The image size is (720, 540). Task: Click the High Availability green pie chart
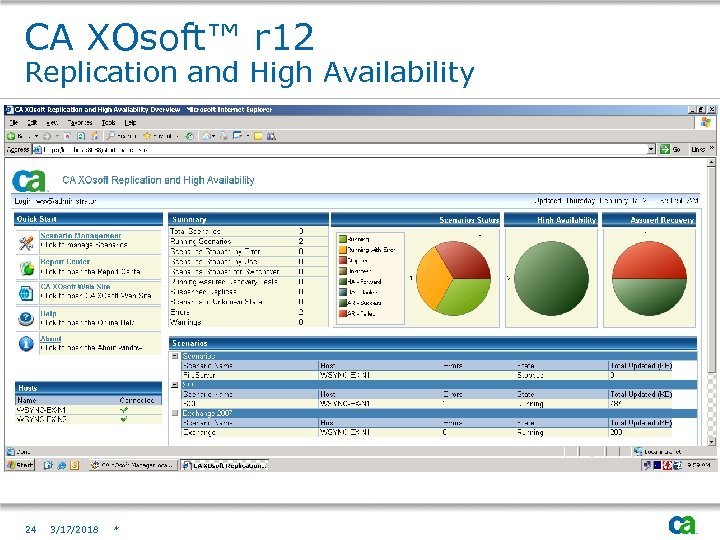click(551, 278)
